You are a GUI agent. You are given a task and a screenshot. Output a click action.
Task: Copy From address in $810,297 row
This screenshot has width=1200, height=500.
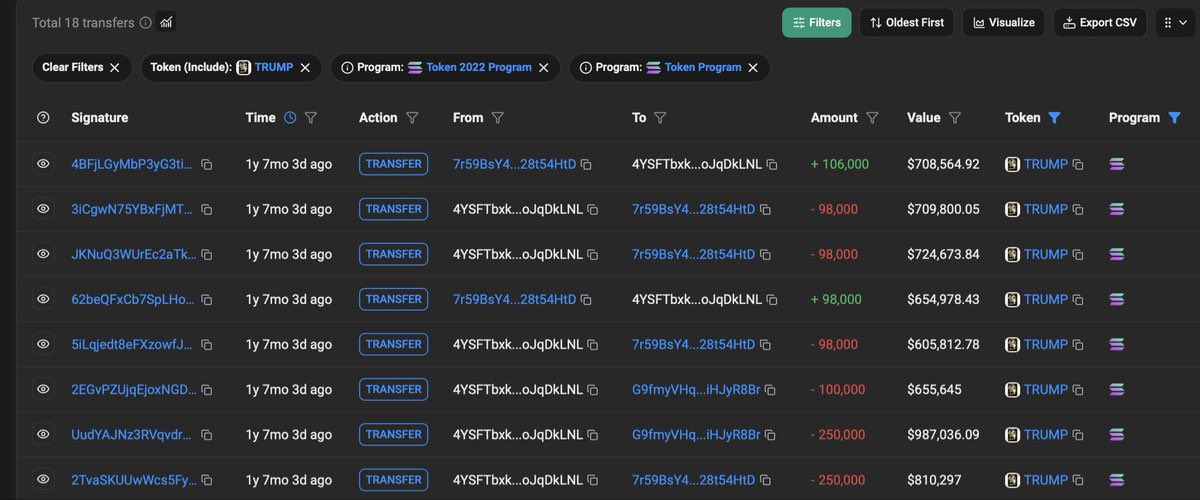(x=592, y=480)
